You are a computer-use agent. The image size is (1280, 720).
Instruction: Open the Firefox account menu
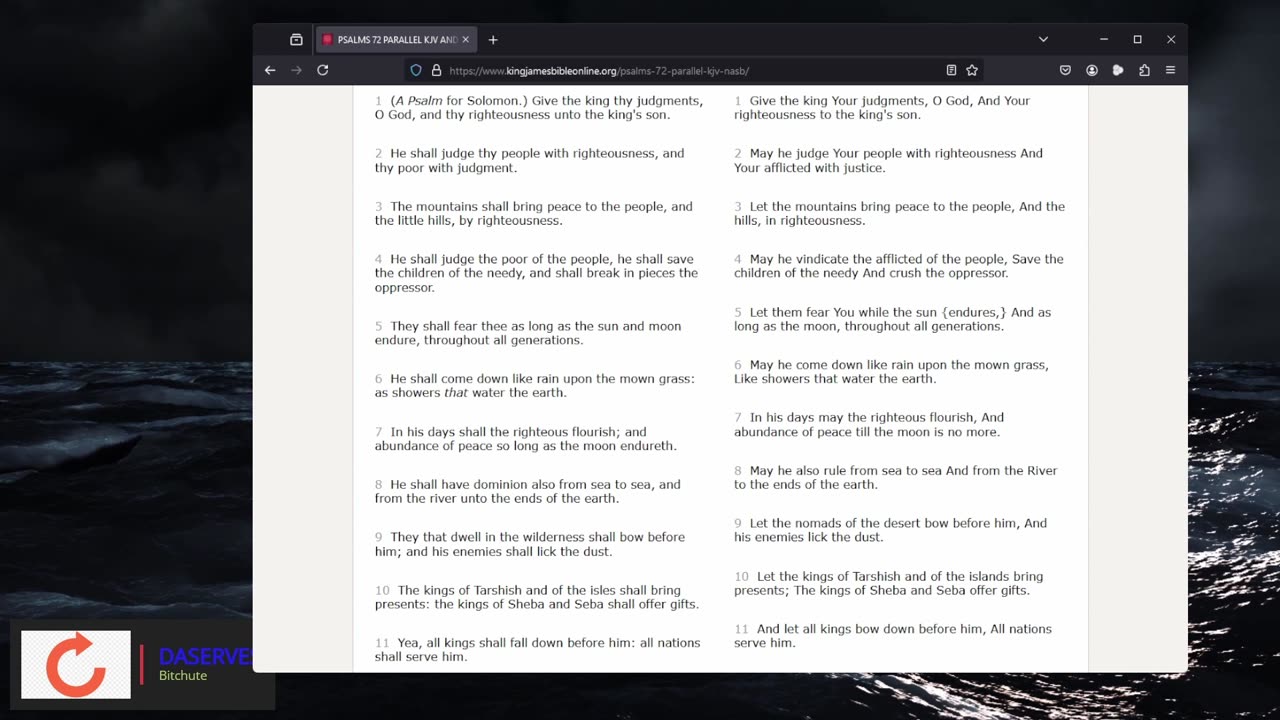point(1092,70)
